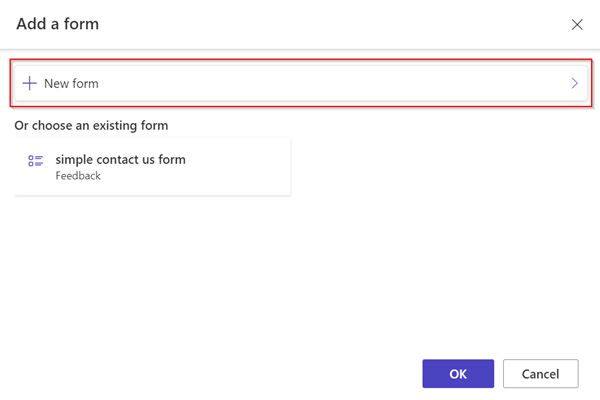Click the chevron arrow on New form row
Screen dimensions: 600x400
[x=574, y=83]
